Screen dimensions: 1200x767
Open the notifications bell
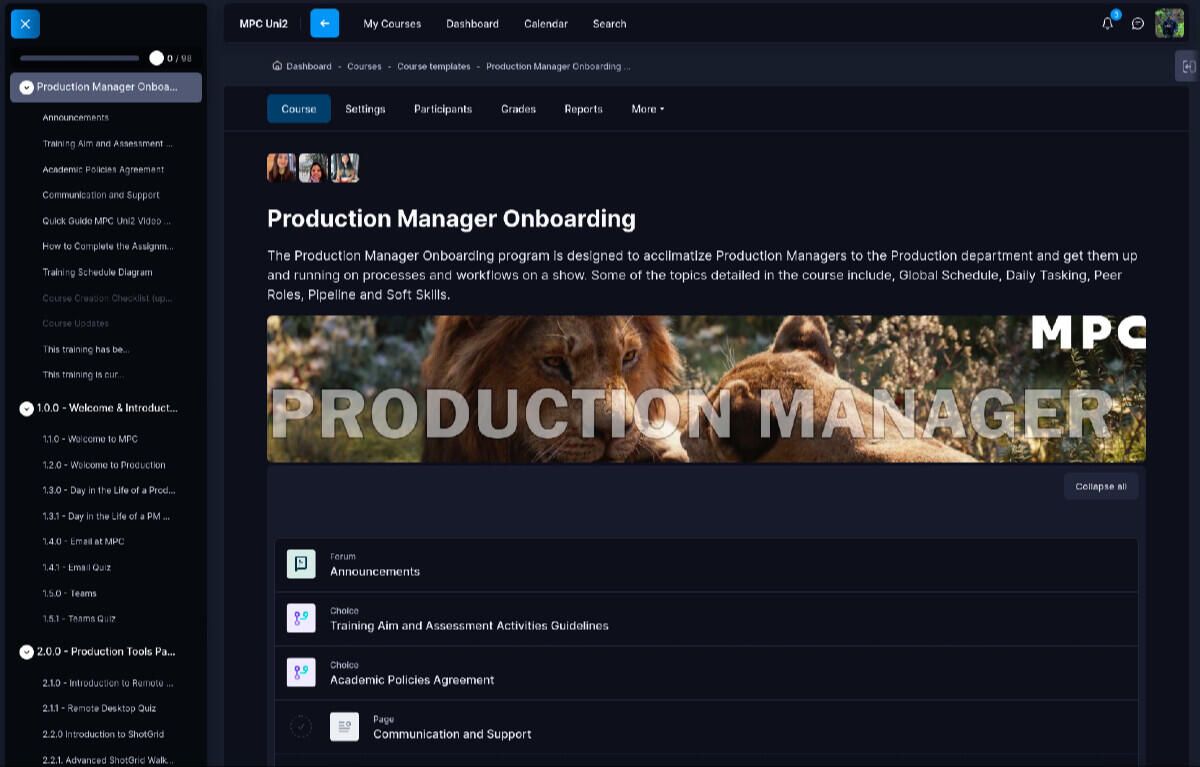point(1108,23)
